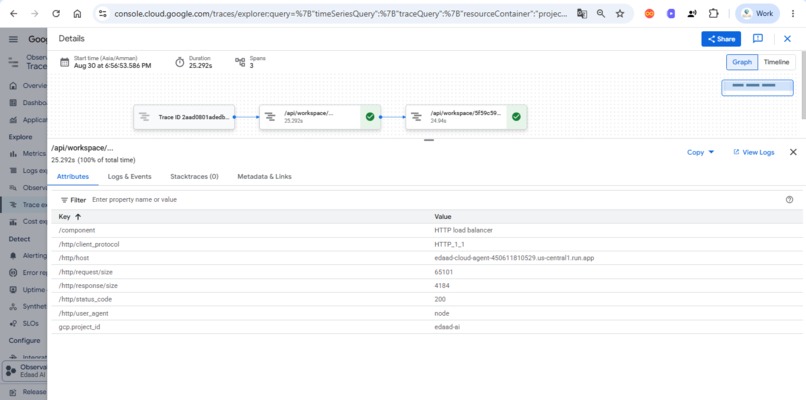Click the address bar URL
This screenshot has height=400, width=806.
click(341, 14)
